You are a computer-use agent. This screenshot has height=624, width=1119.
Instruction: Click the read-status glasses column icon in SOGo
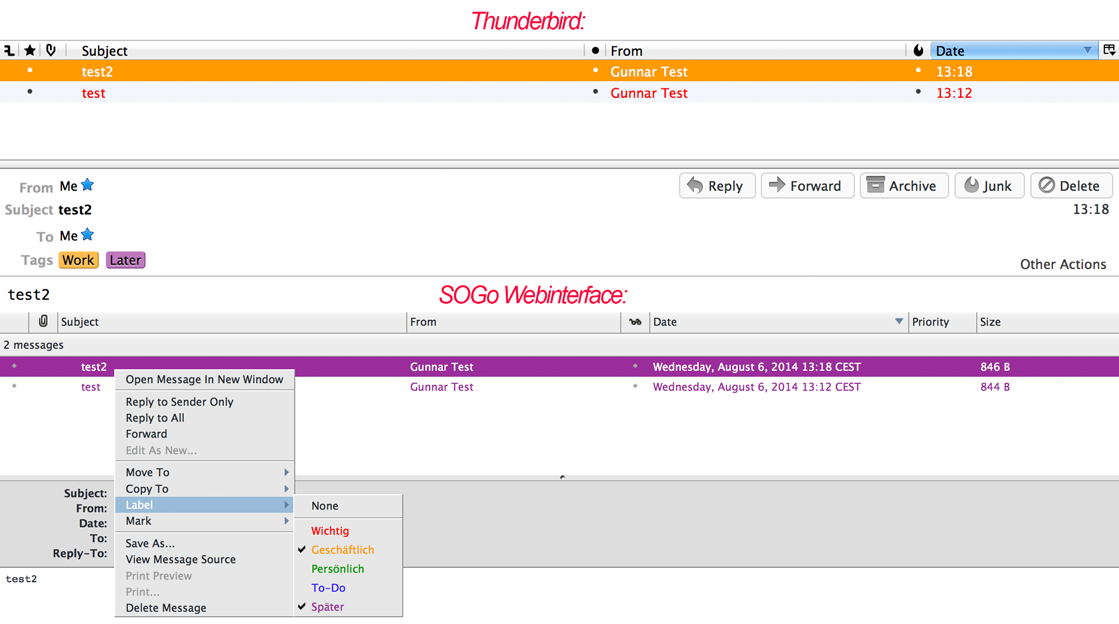[635, 322]
